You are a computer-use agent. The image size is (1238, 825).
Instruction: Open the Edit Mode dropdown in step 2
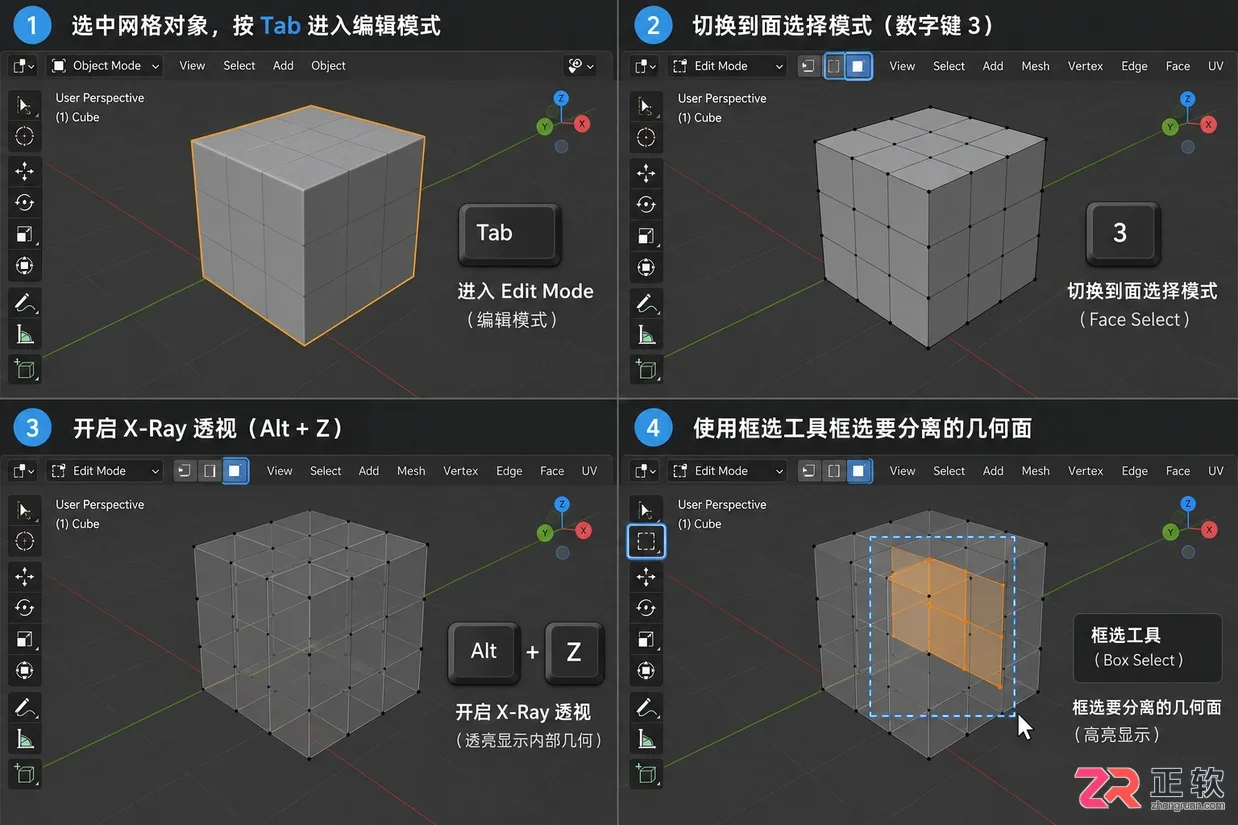[726, 66]
